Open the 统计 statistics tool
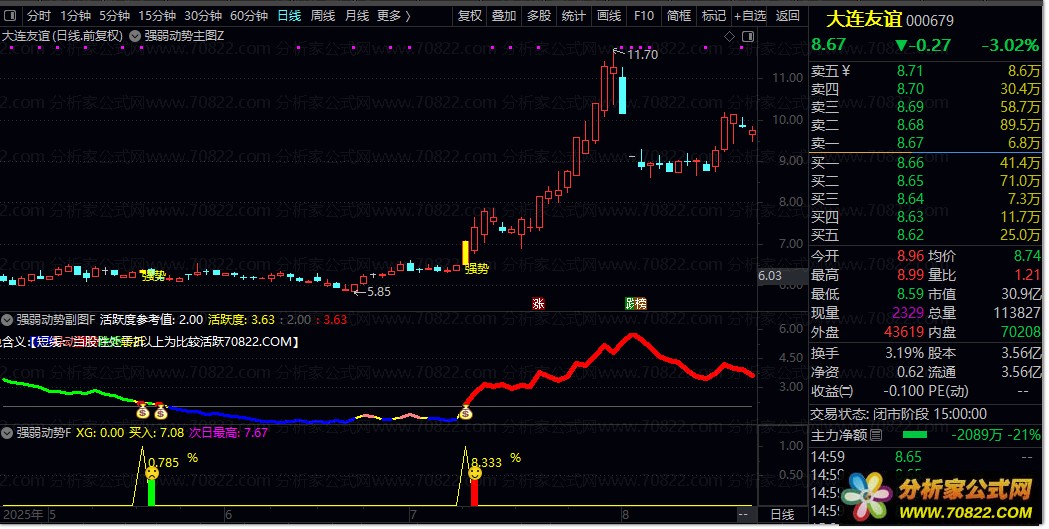Screen dimensions: 1049x529 [573, 15]
